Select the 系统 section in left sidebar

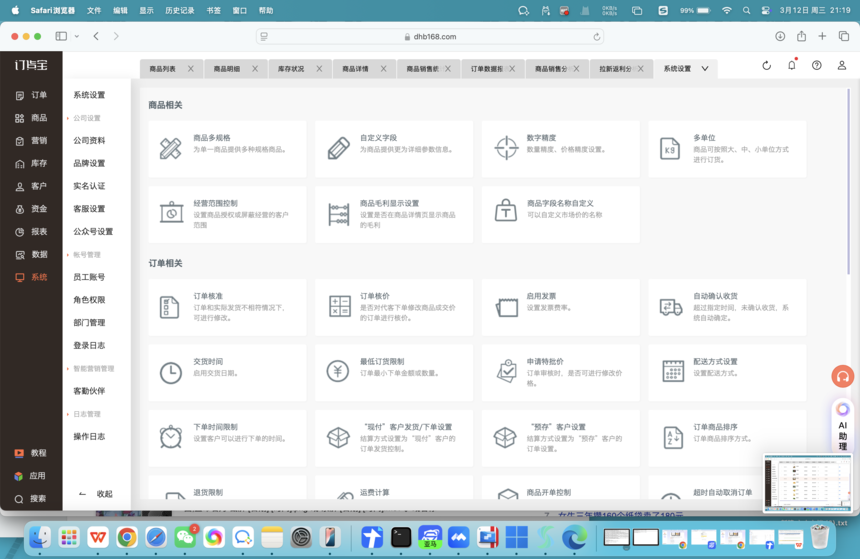pos(31,278)
